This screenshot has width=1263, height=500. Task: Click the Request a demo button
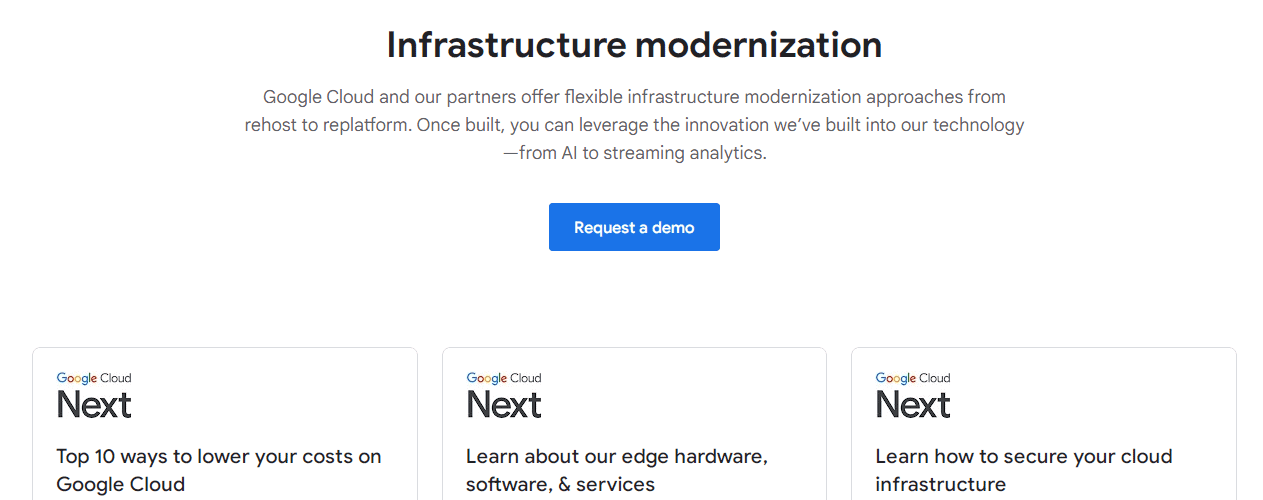click(634, 227)
